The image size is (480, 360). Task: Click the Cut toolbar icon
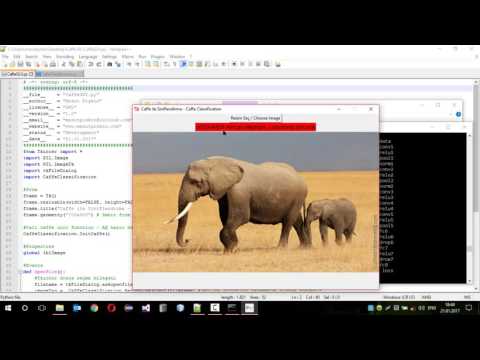pyautogui.click(x=64, y=64)
